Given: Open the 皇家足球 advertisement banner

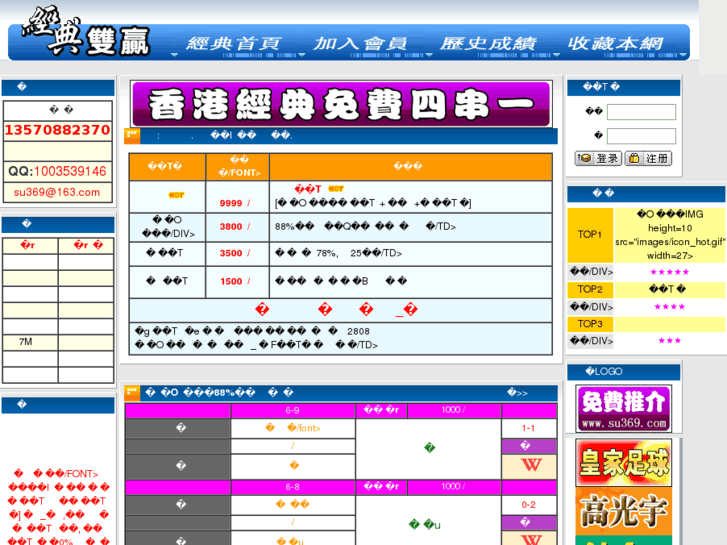Looking at the screenshot, I should point(624,462).
